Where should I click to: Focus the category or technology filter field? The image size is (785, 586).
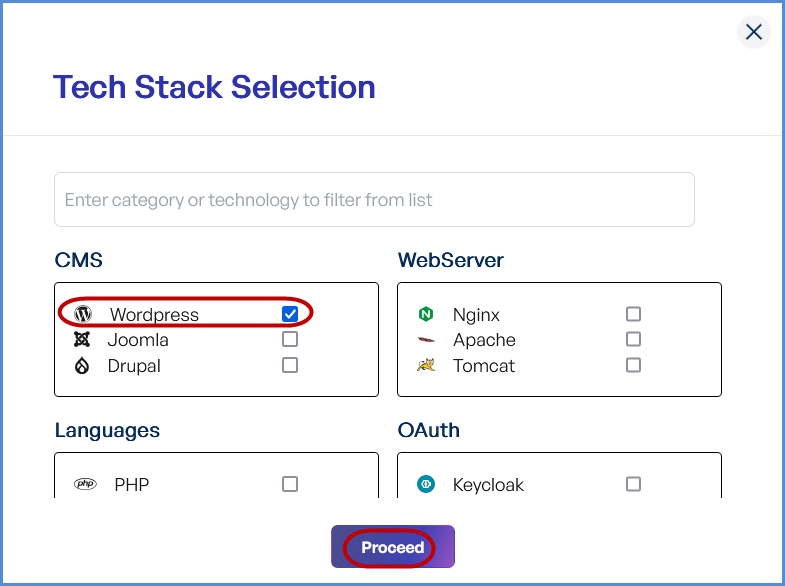coord(374,200)
